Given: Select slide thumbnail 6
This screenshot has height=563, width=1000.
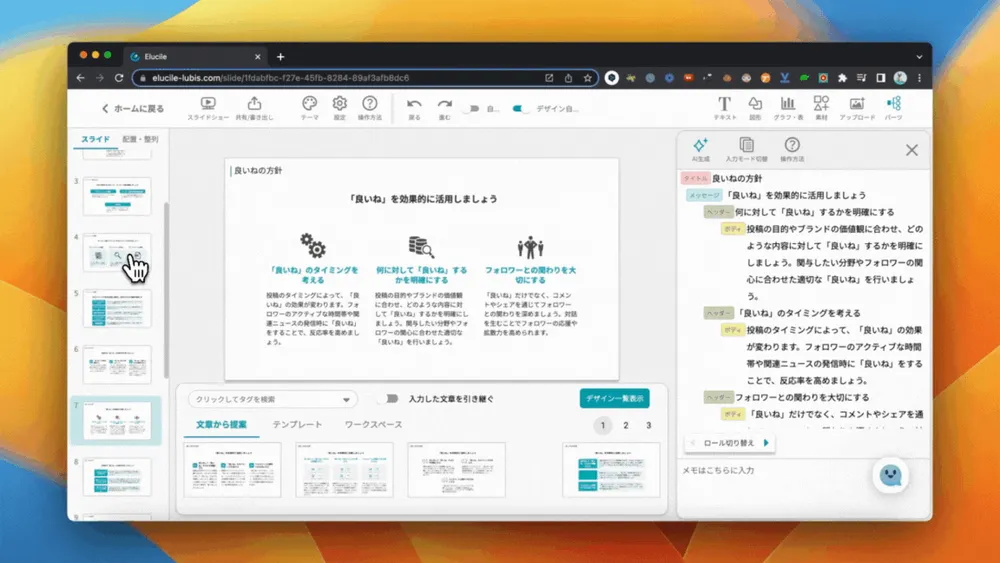Looking at the screenshot, I should coord(117,365).
